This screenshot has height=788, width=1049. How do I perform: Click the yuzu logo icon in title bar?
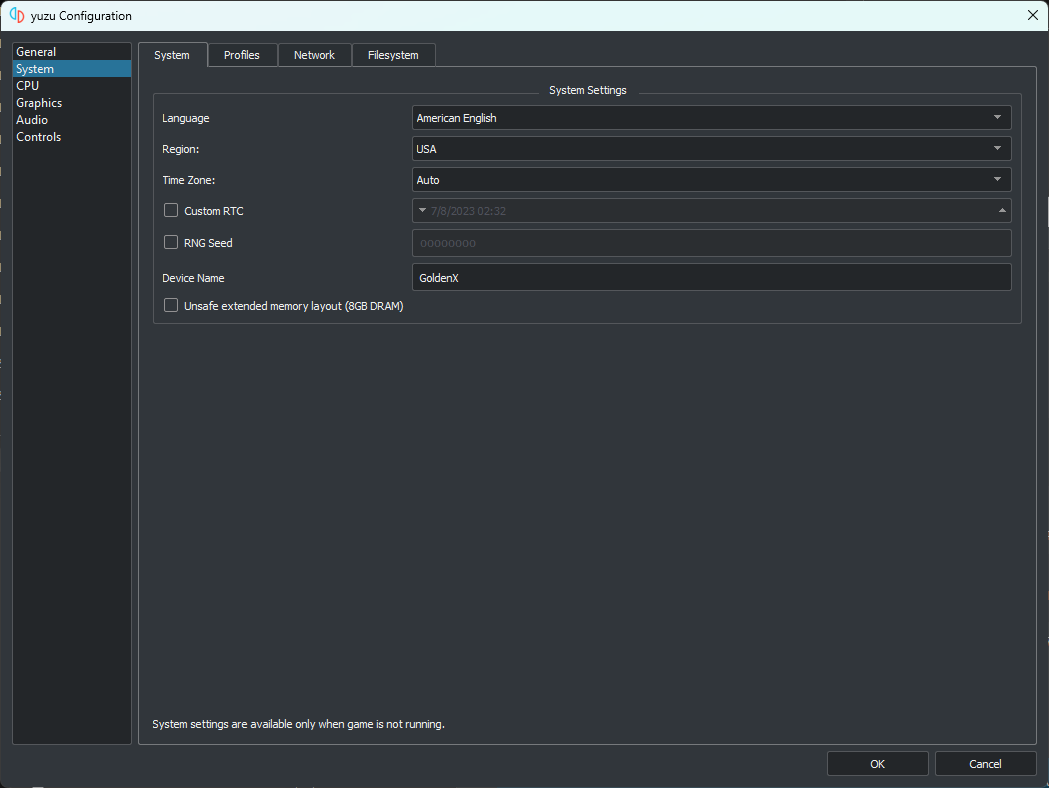(17, 16)
